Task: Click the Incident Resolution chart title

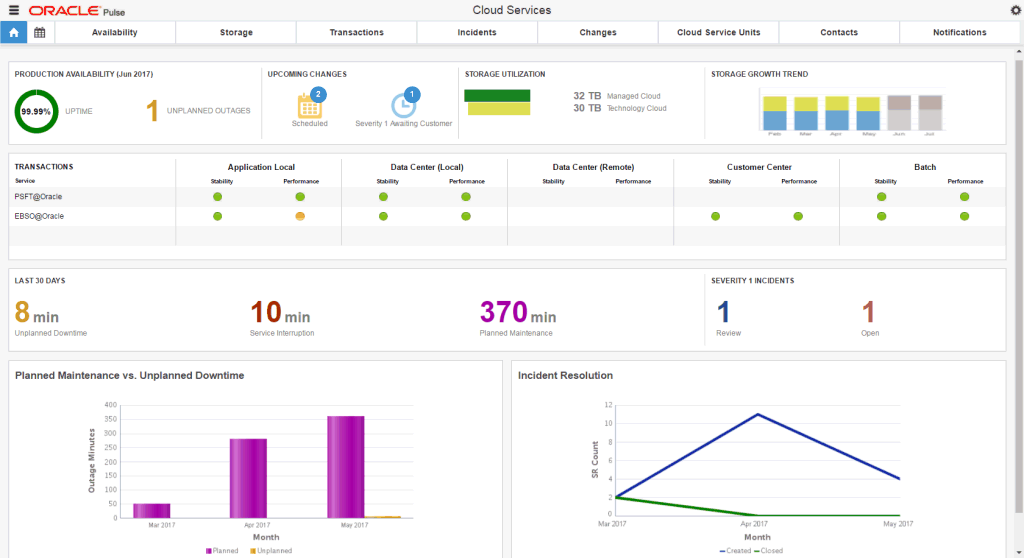Action: pos(565,376)
